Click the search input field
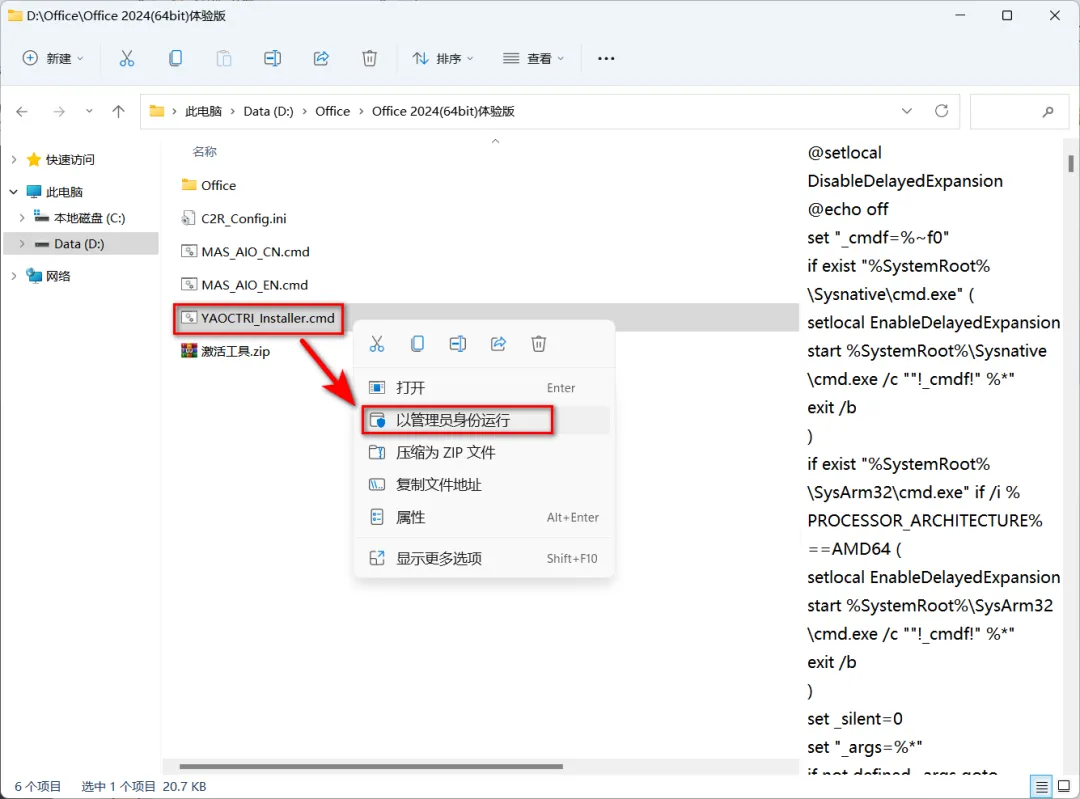This screenshot has width=1080, height=799. [x=1019, y=112]
